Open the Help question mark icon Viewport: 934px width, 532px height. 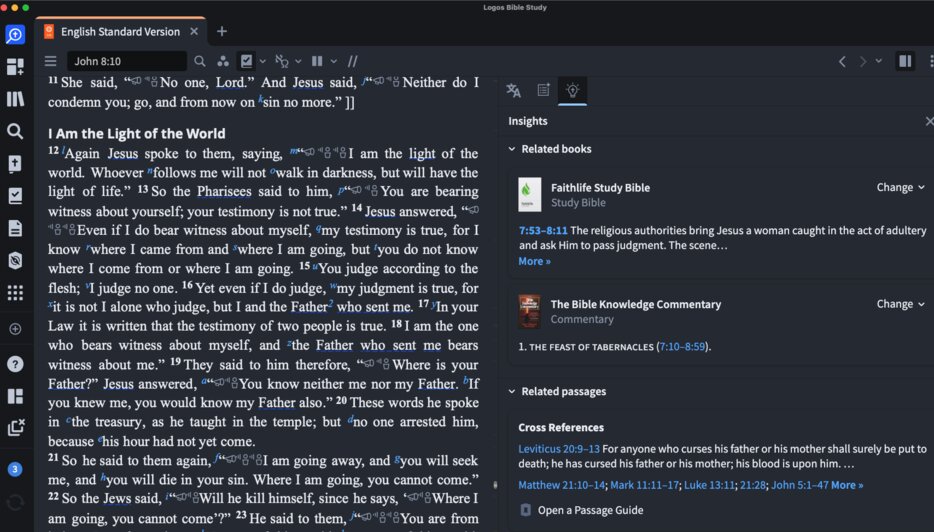coord(15,364)
